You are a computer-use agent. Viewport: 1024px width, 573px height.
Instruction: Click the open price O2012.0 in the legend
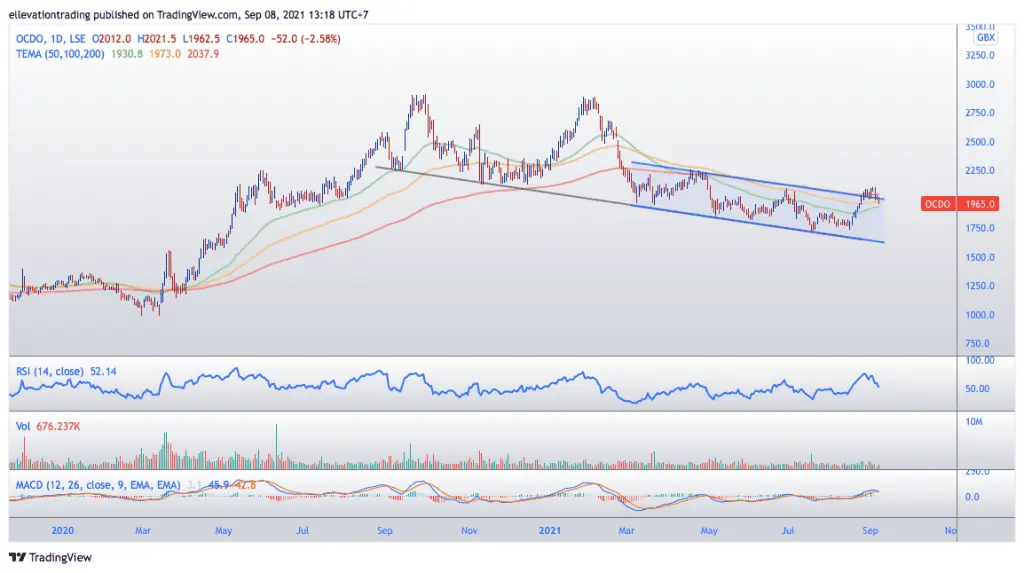tap(112, 39)
